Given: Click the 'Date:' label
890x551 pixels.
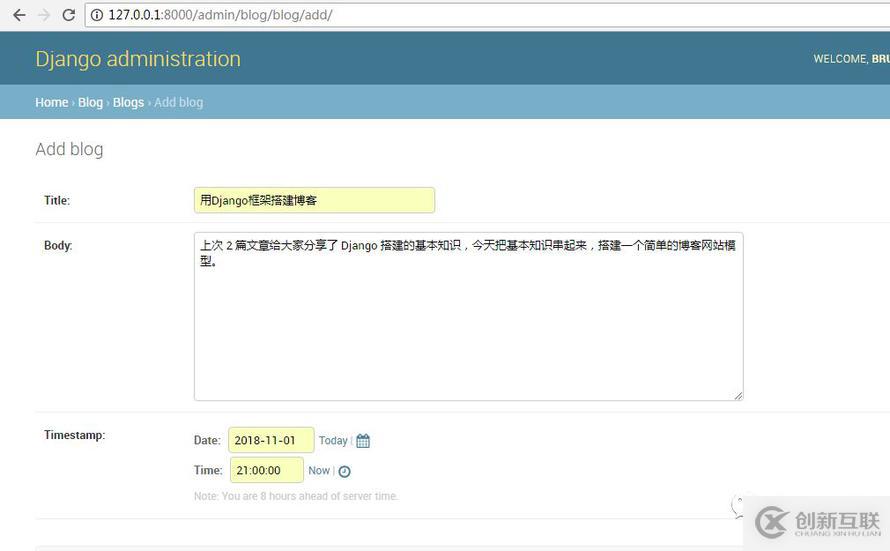Looking at the screenshot, I should pos(207,440).
